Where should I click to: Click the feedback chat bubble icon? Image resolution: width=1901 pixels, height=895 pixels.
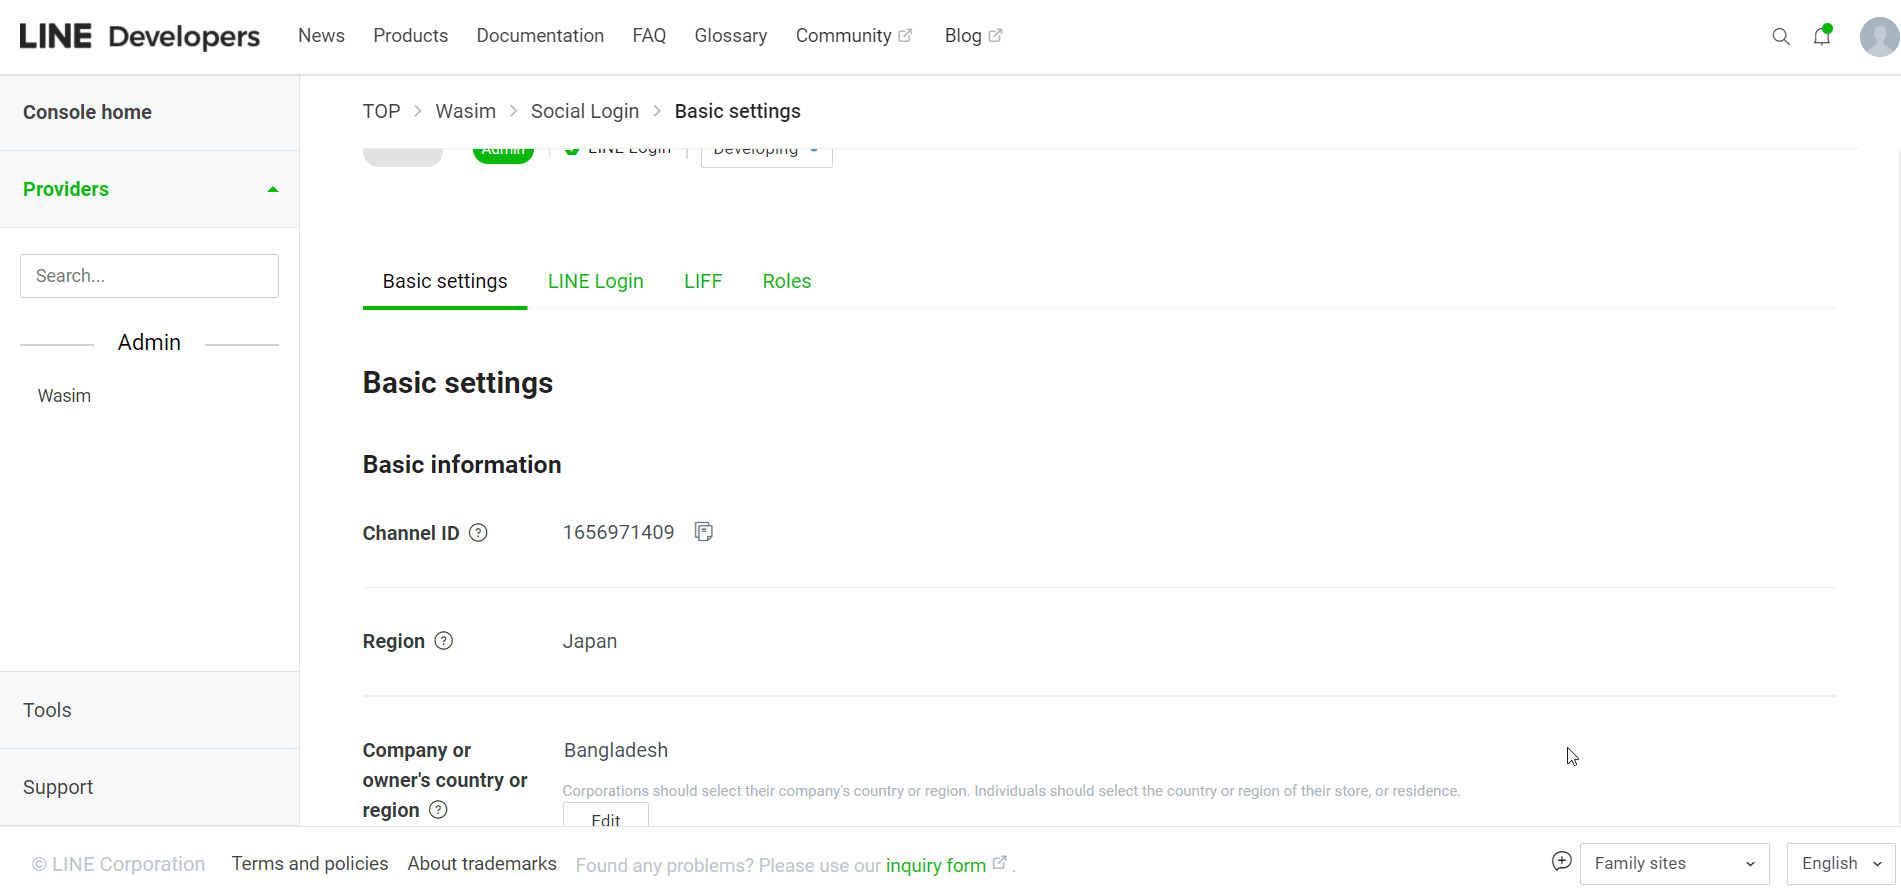(1561, 861)
